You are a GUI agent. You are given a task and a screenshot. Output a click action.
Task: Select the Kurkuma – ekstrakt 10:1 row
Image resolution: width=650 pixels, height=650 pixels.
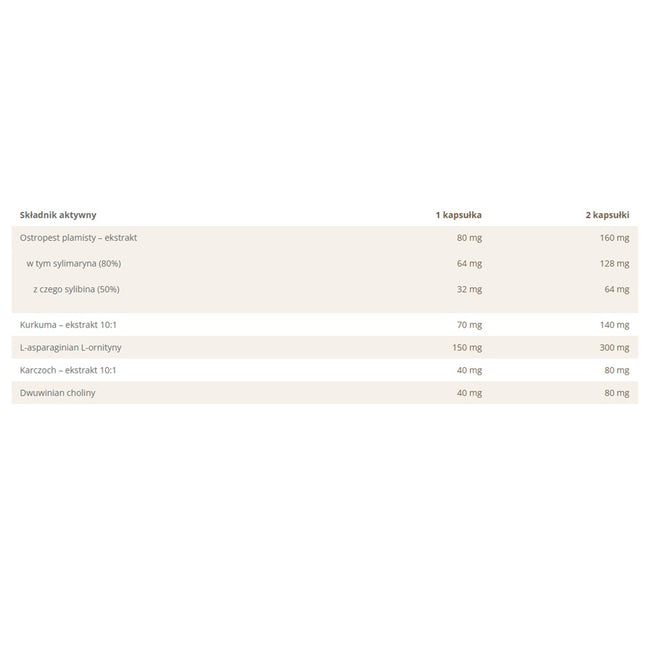coord(325,325)
